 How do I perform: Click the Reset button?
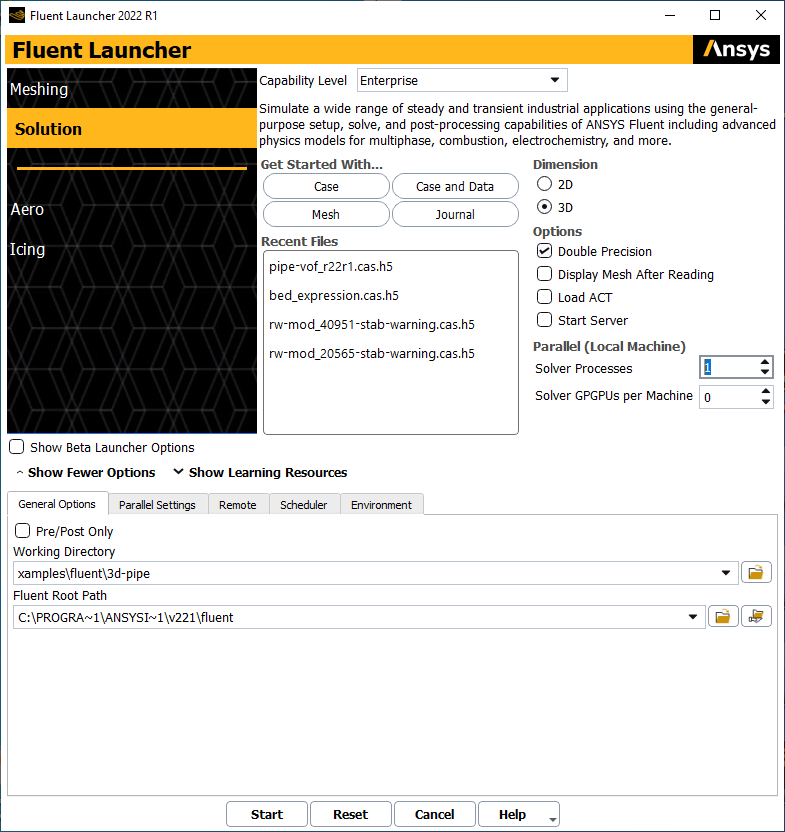point(350,814)
